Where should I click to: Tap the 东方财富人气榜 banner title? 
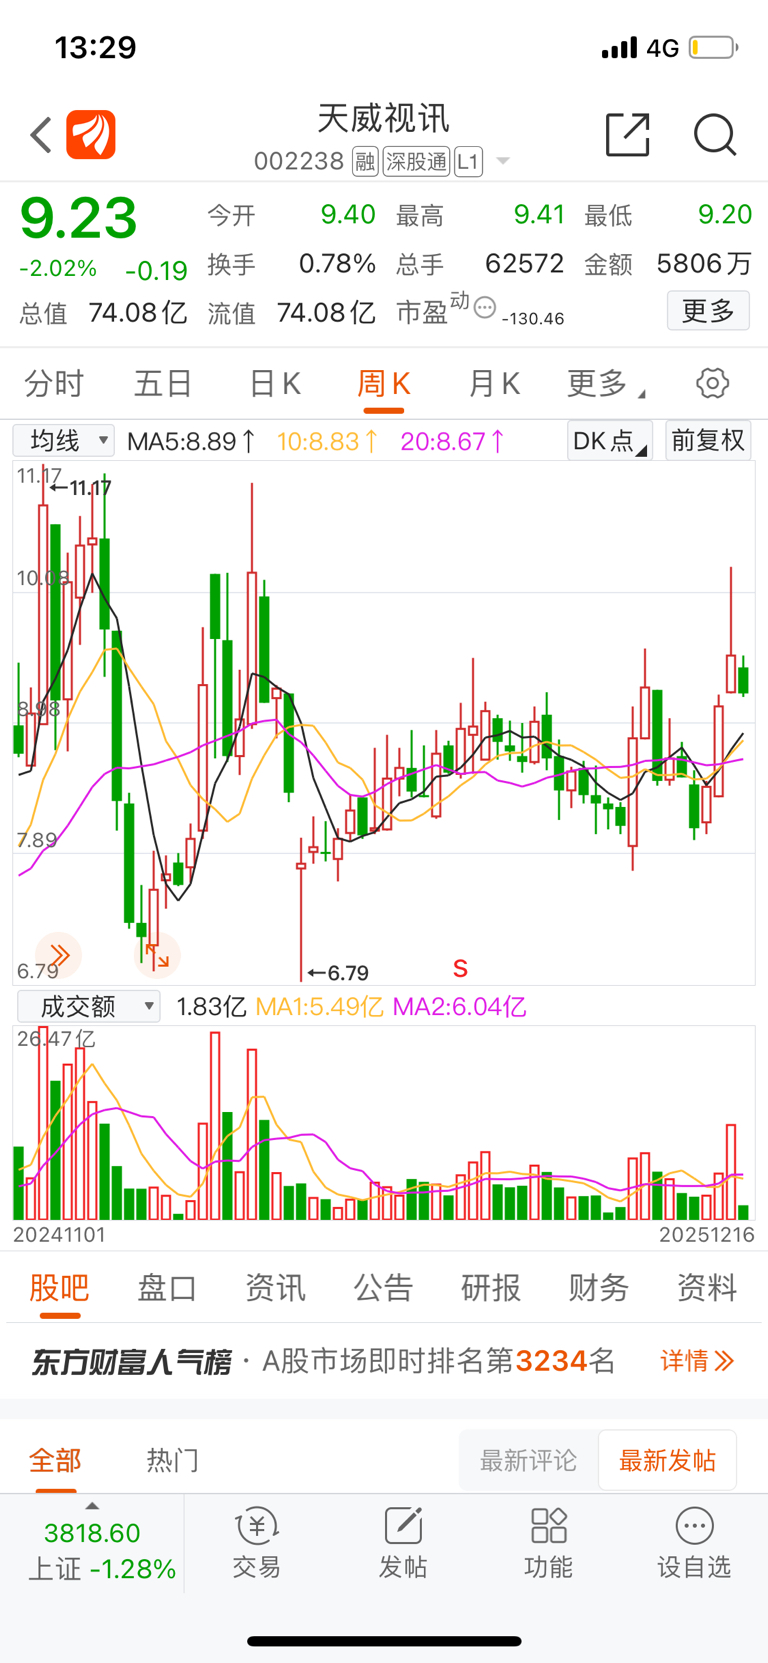(x=131, y=1361)
